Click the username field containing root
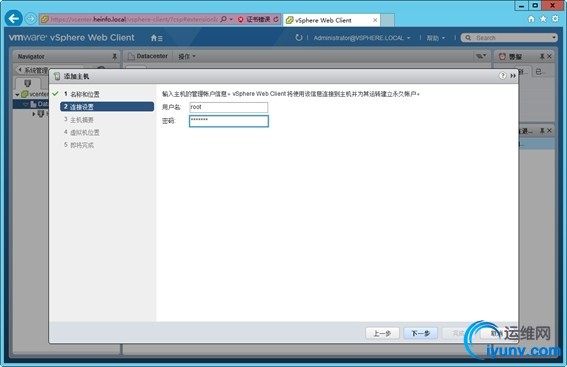Screen dimensions: 567x367 [x=229, y=107]
